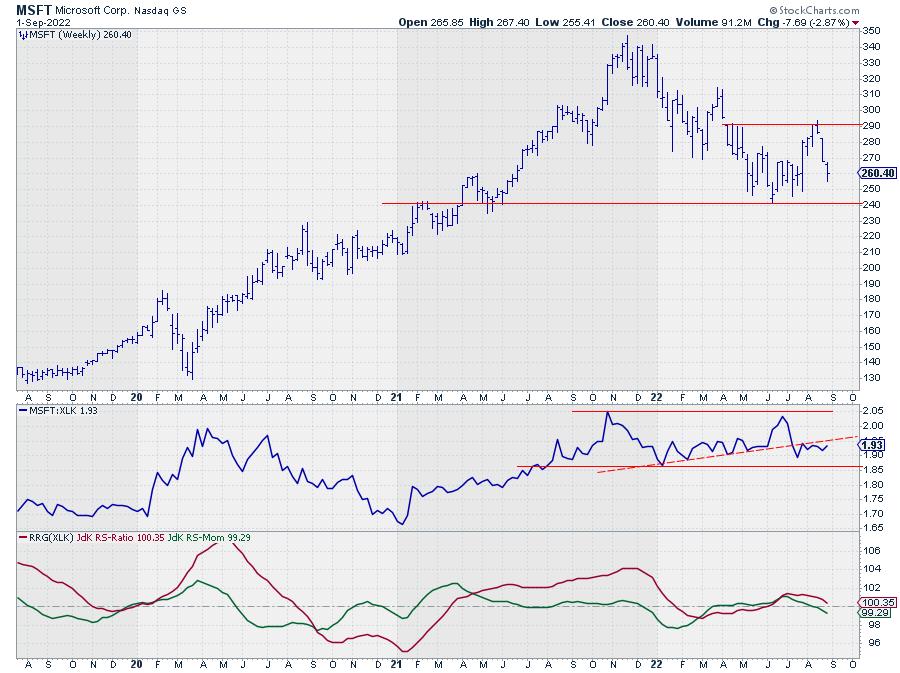Click the 240 price axis label
Viewport: 900px width, 673px height.
pos(872,204)
